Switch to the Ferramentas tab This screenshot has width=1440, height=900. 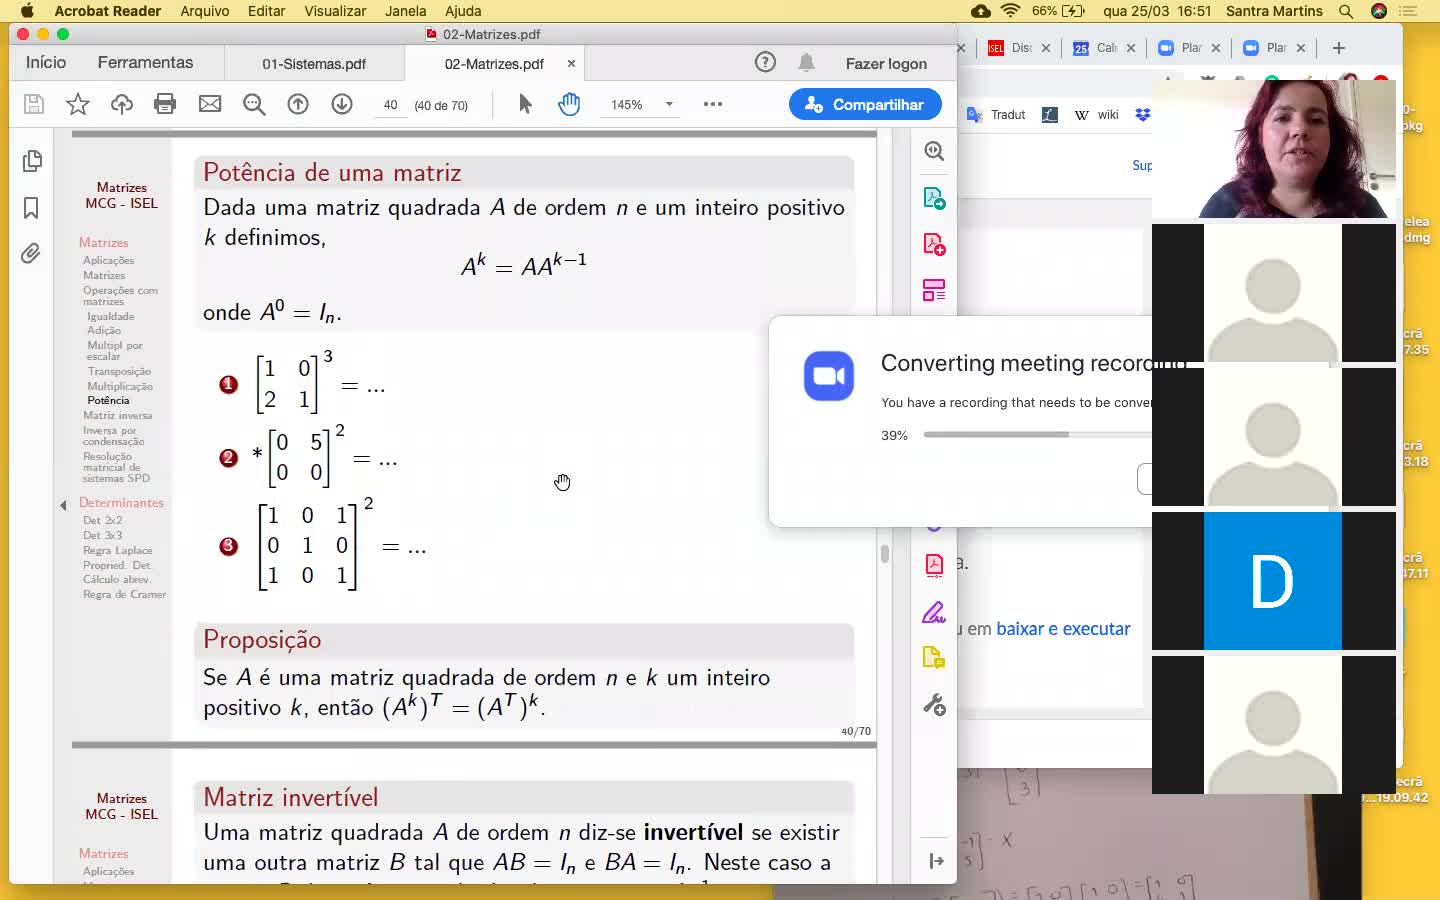(145, 62)
